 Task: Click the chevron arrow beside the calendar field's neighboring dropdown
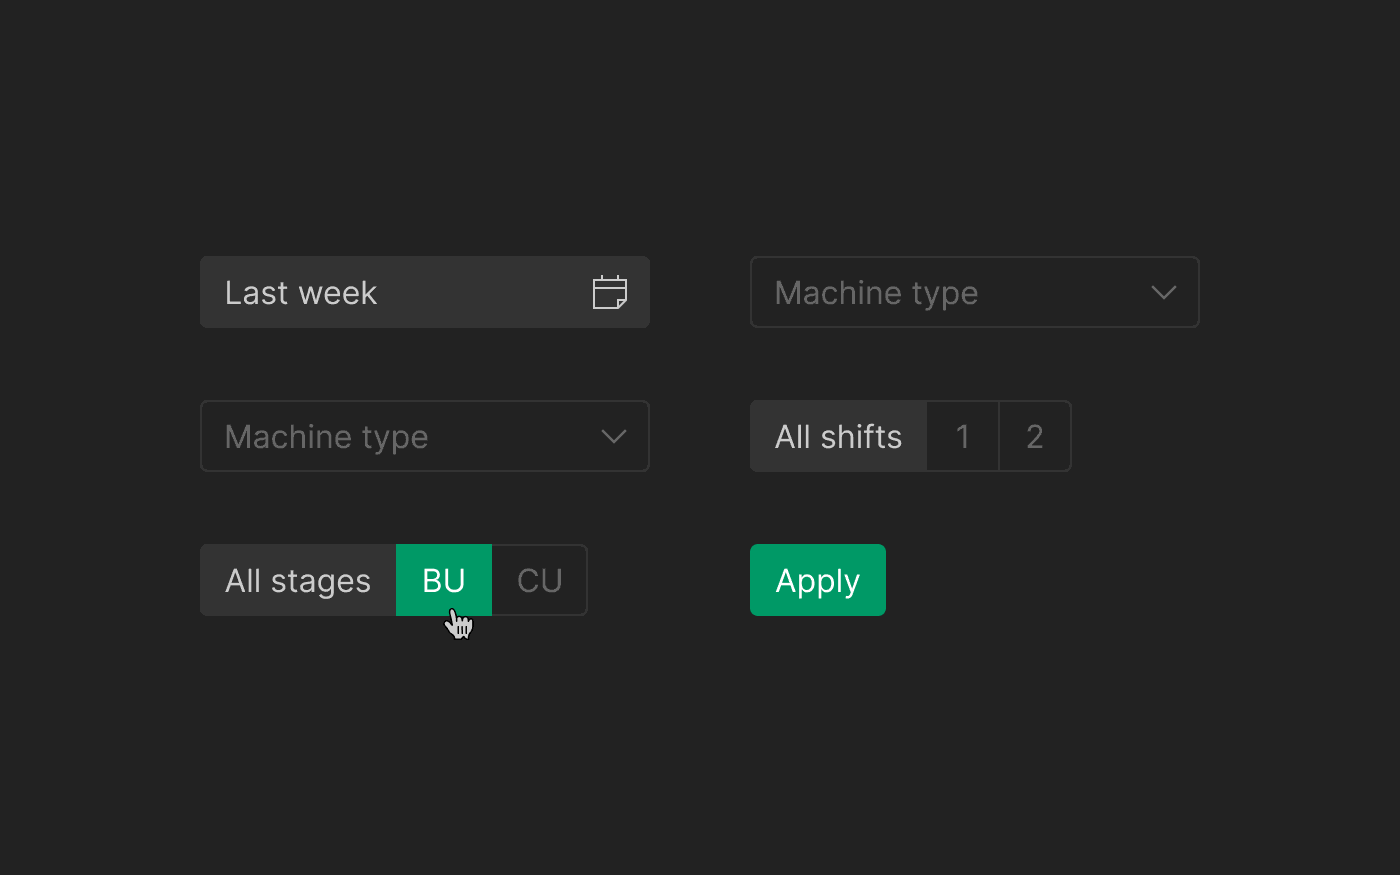pyautogui.click(x=1163, y=293)
